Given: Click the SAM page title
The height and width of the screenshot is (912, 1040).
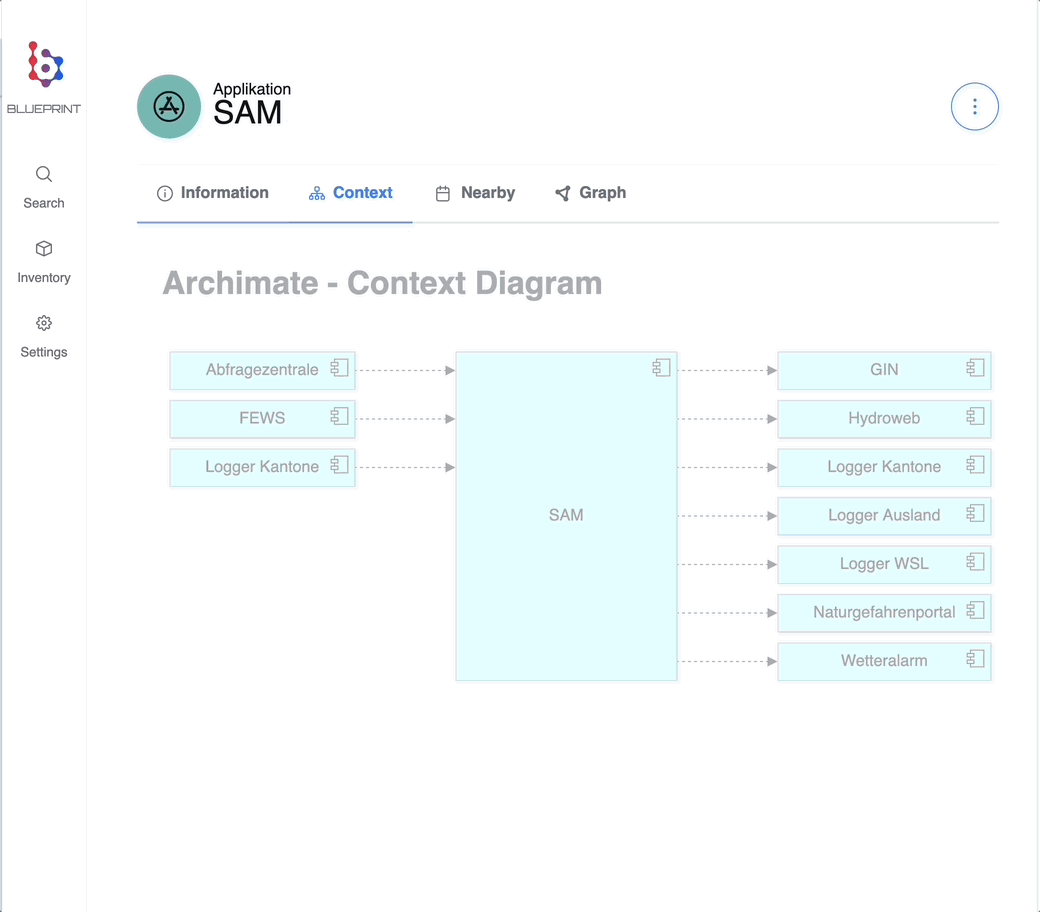Looking at the screenshot, I should (247, 113).
